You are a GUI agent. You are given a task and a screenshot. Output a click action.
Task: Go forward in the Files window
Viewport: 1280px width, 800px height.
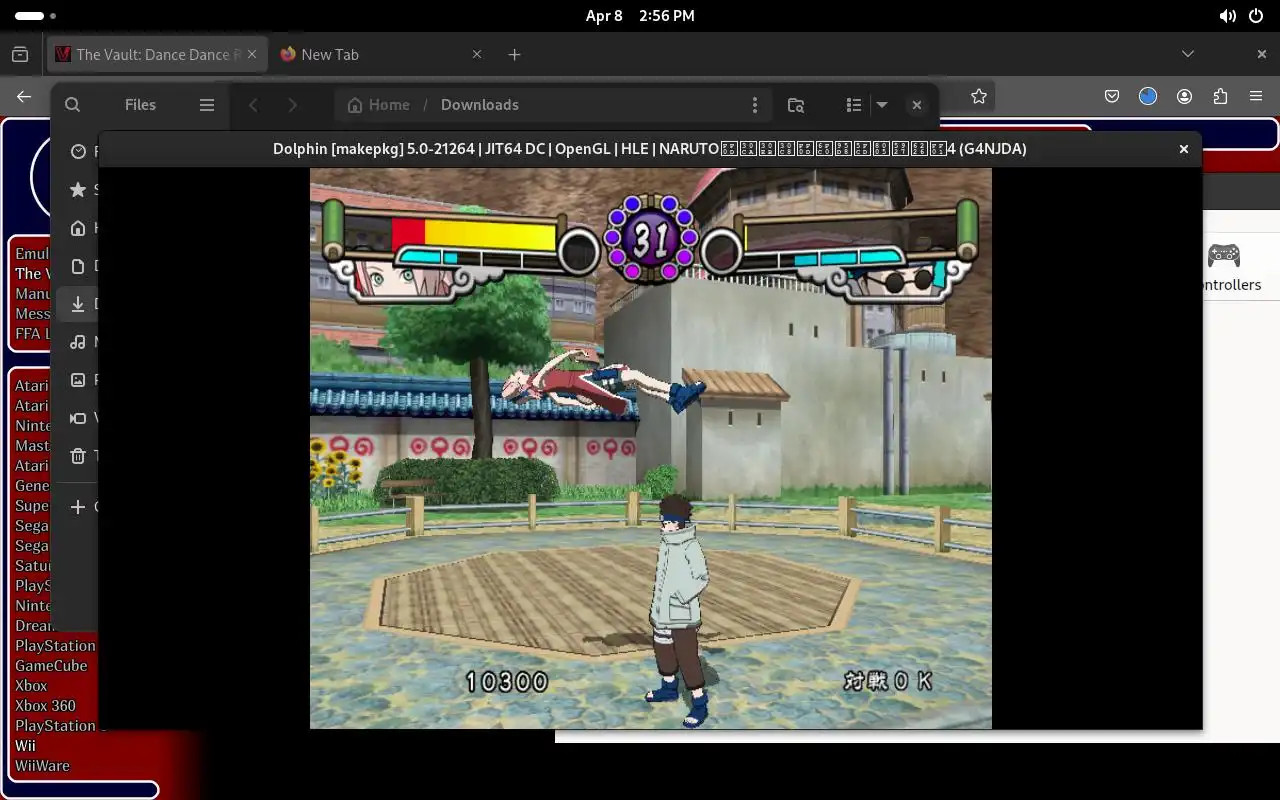coord(292,105)
